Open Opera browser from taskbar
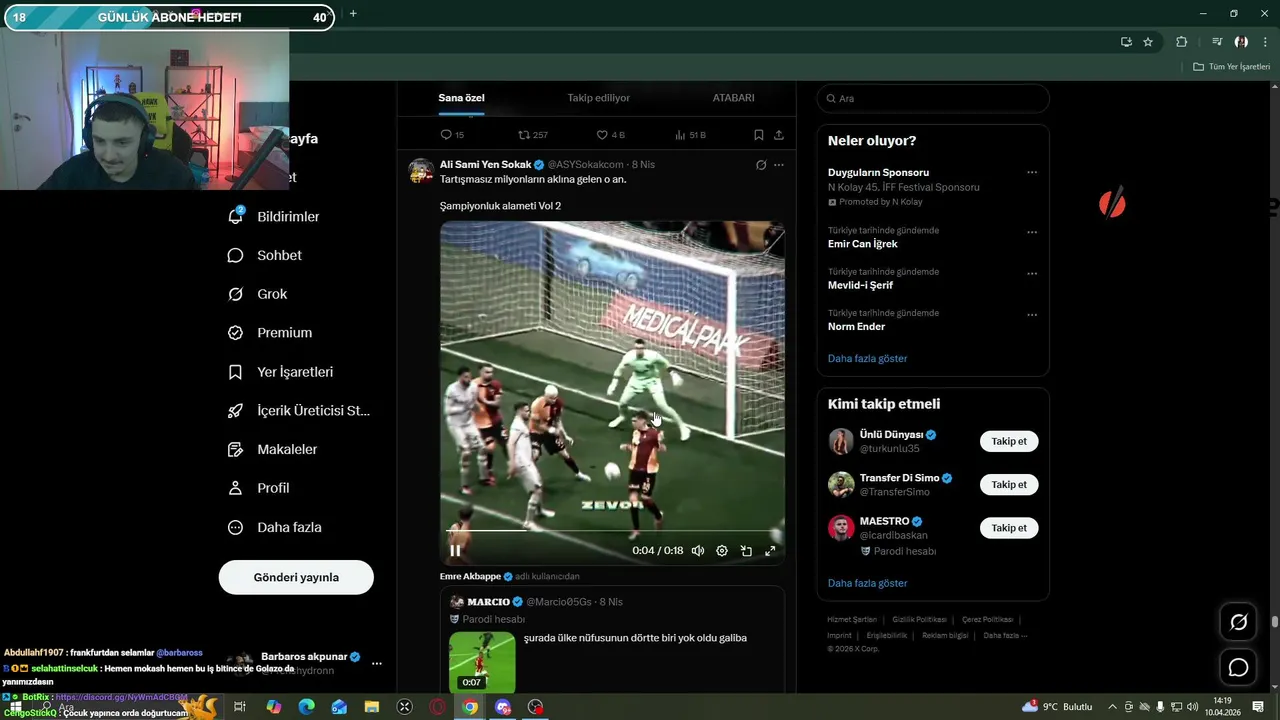The width and height of the screenshot is (1280, 720). pyautogui.click(x=437, y=707)
